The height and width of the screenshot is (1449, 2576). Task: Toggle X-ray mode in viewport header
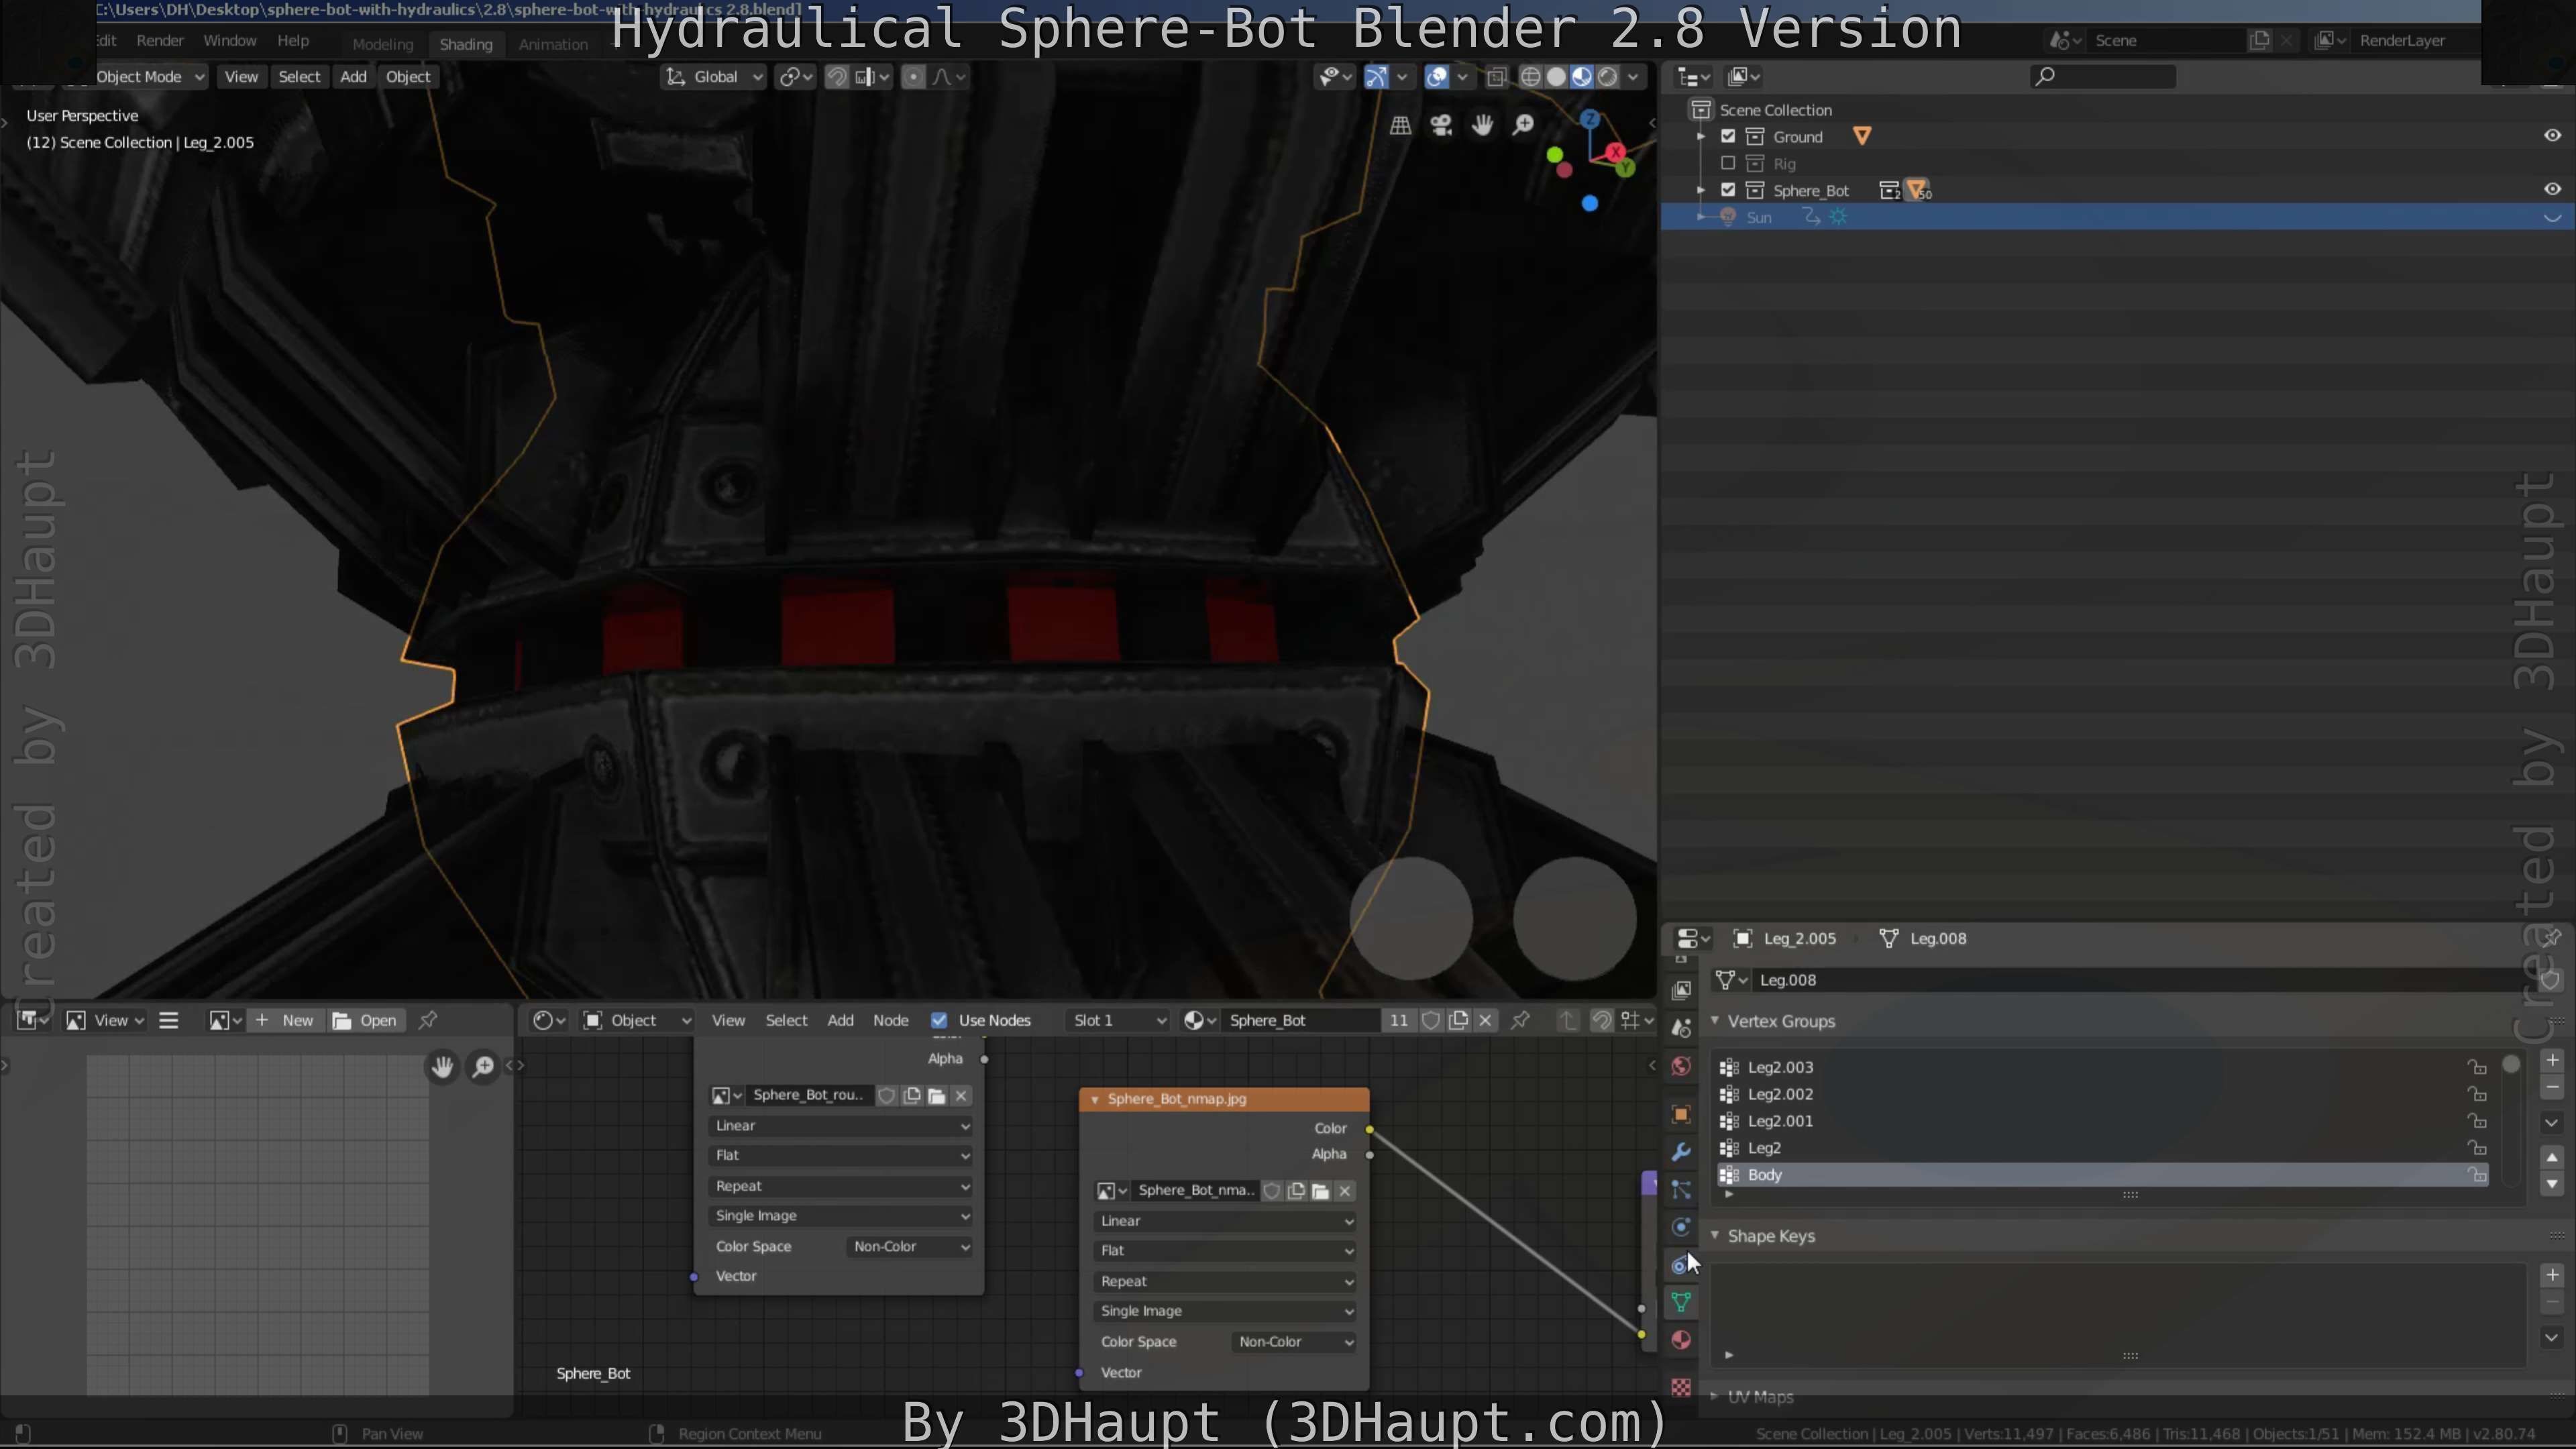tap(1496, 77)
